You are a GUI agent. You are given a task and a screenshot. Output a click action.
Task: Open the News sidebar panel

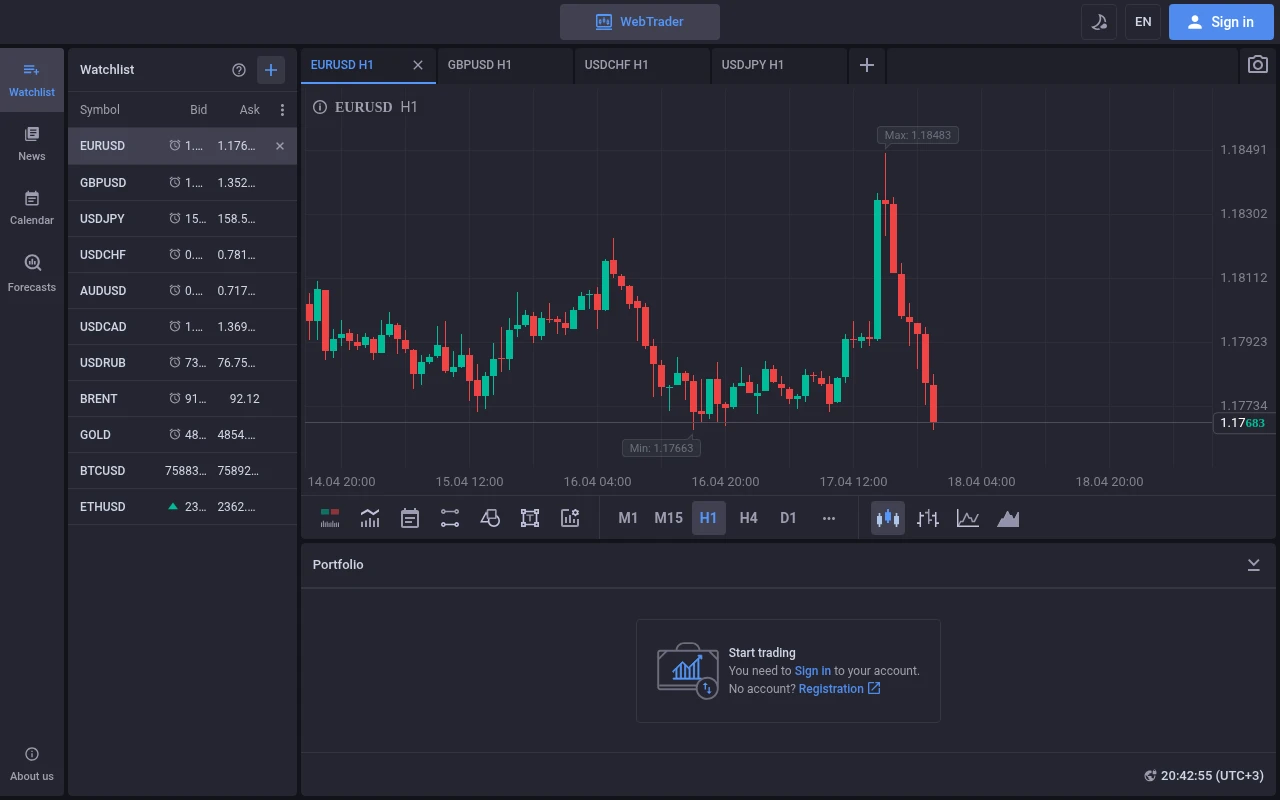32,144
